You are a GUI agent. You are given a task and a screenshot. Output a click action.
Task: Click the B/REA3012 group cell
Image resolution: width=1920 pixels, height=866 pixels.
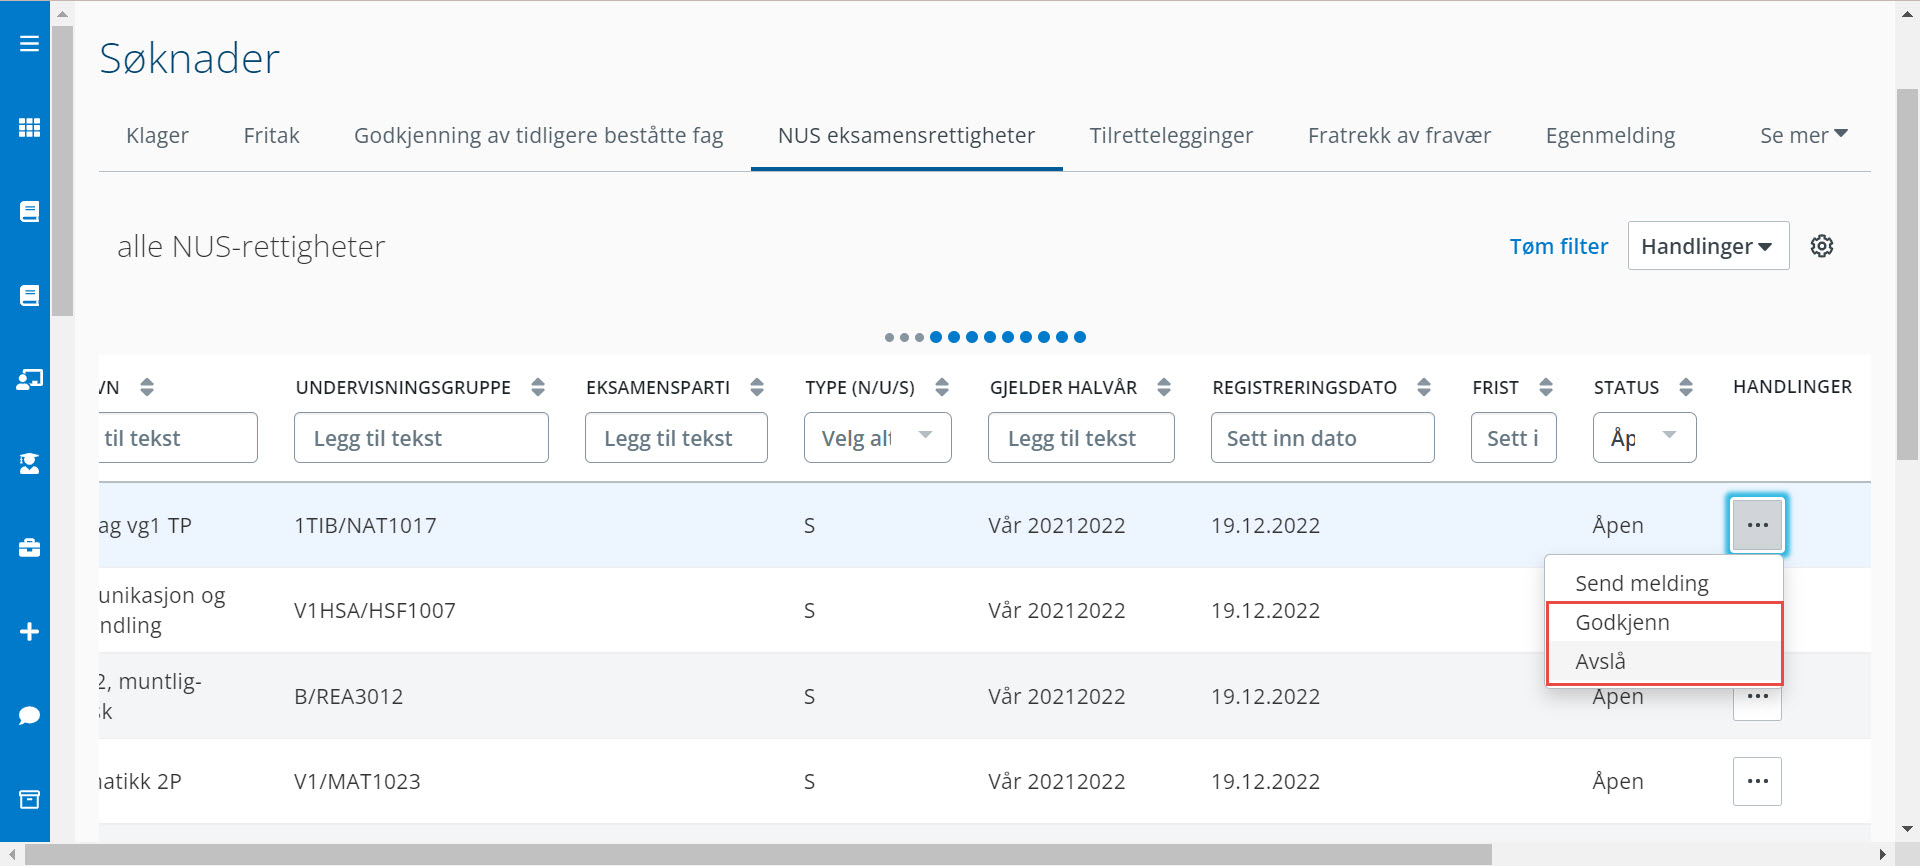[x=349, y=696]
